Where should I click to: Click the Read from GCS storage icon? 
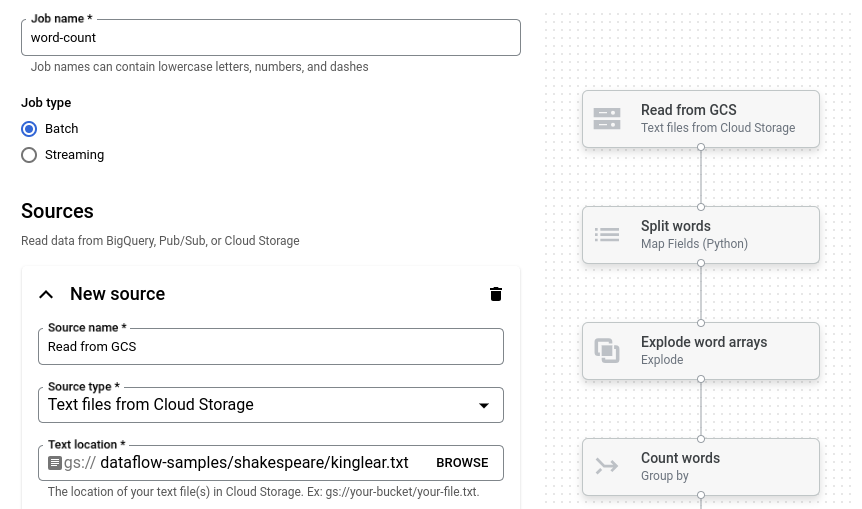tap(607, 119)
